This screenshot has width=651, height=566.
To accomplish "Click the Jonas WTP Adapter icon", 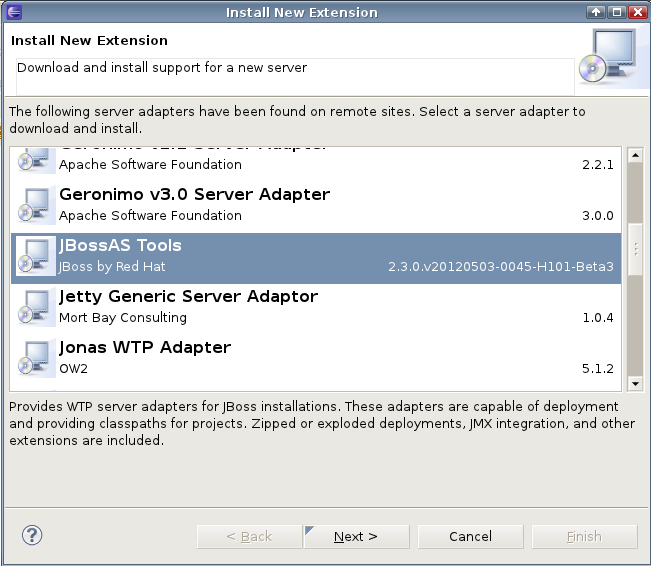I will tap(35, 358).
